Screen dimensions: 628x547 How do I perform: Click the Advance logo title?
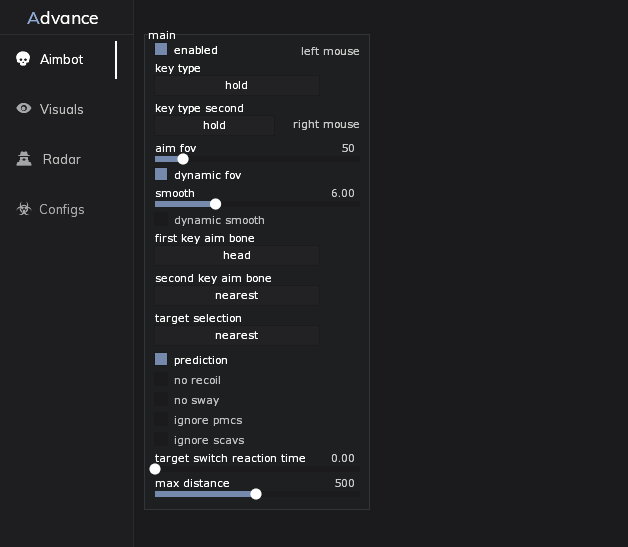63,18
